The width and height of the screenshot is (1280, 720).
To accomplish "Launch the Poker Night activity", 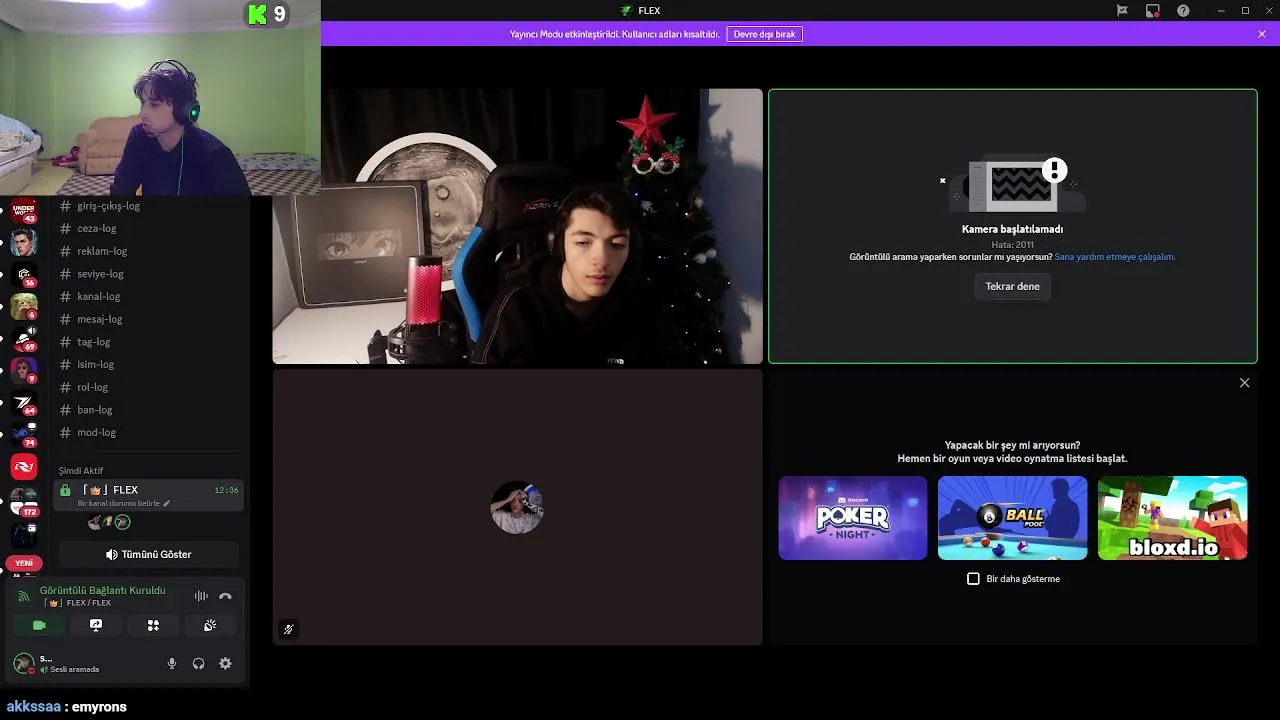I will click(853, 518).
